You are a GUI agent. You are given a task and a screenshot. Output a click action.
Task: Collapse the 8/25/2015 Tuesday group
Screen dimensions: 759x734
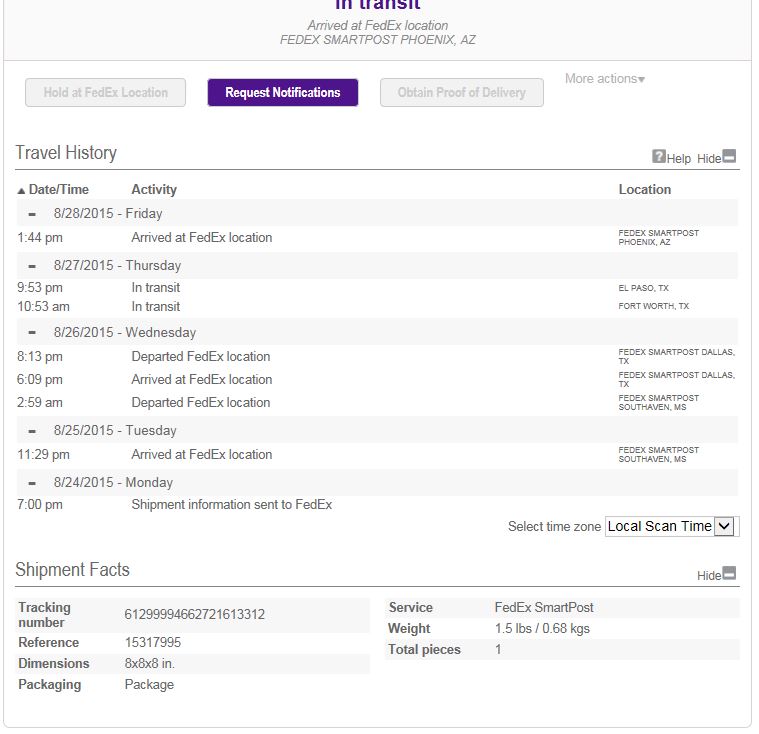pyautogui.click(x=32, y=431)
